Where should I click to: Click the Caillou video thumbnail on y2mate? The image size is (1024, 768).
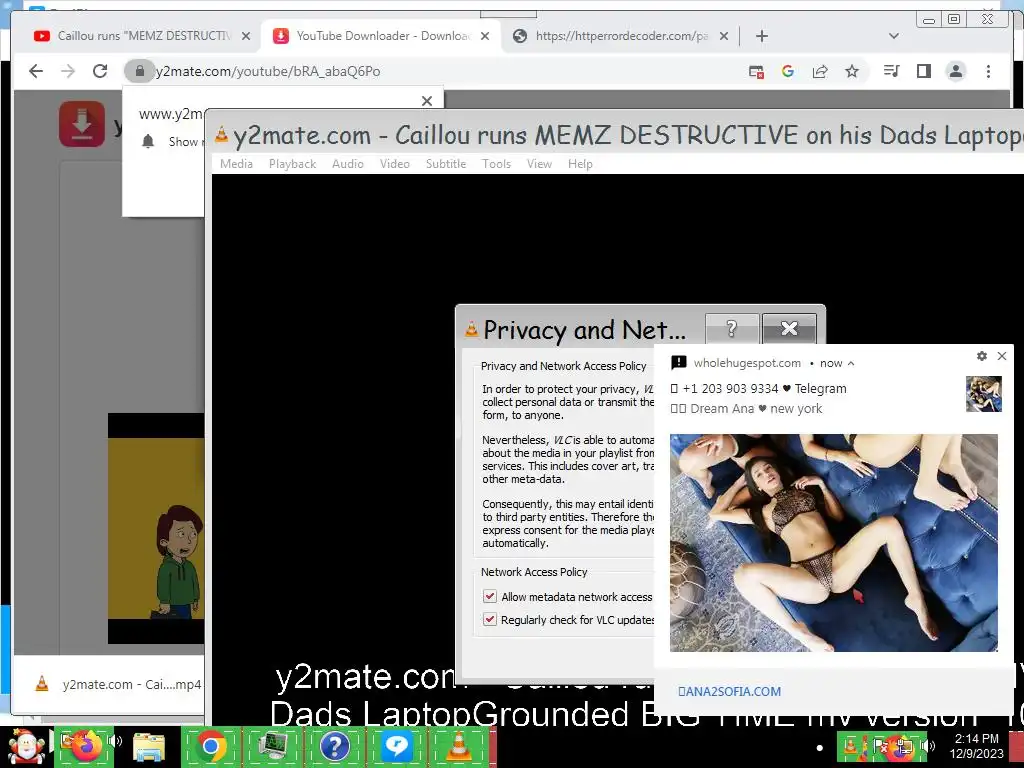pyautogui.click(x=156, y=528)
